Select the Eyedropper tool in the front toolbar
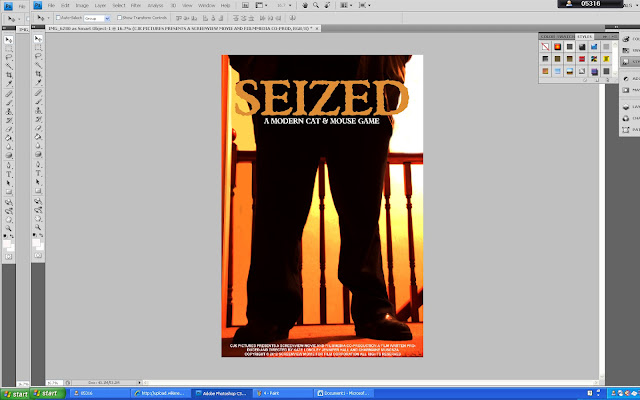Image resolution: width=640 pixels, height=400 pixels. pyautogui.click(x=38, y=82)
